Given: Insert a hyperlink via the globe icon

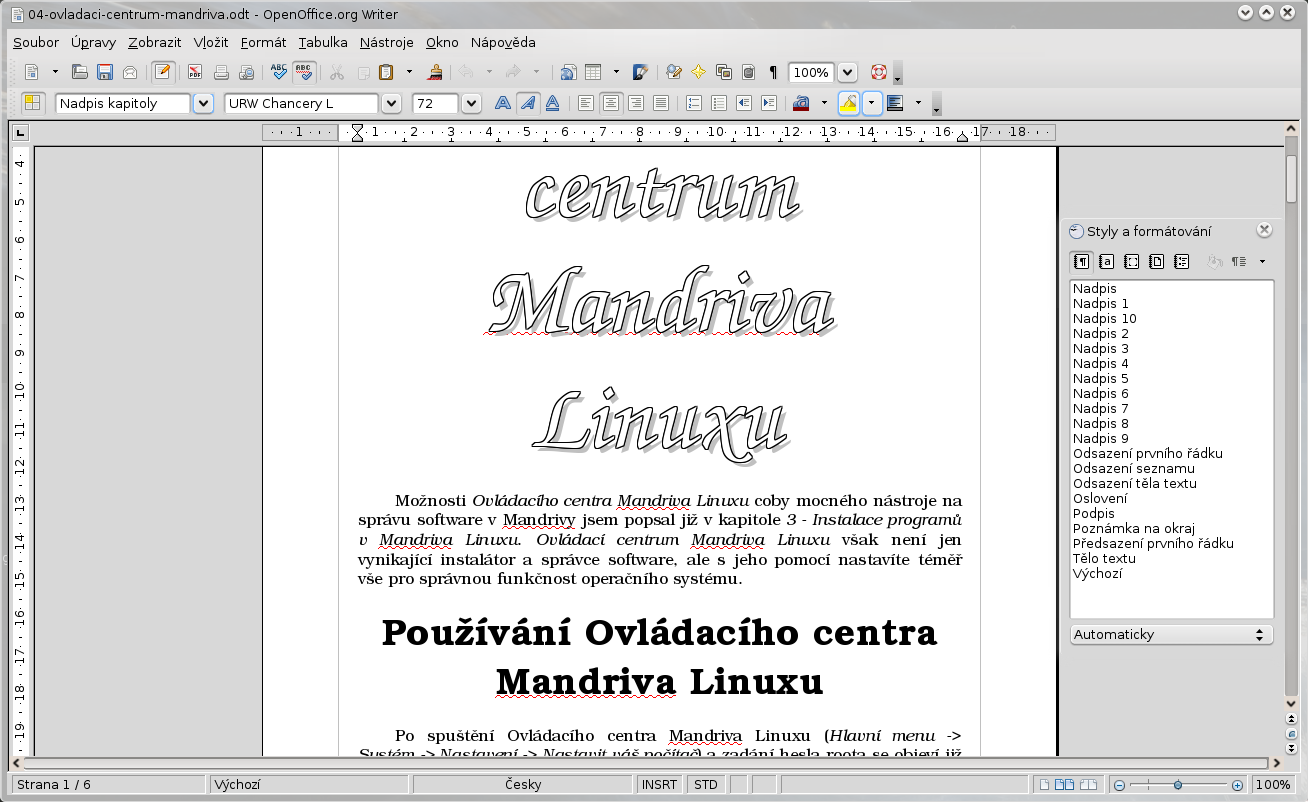Looking at the screenshot, I should point(568,72).
